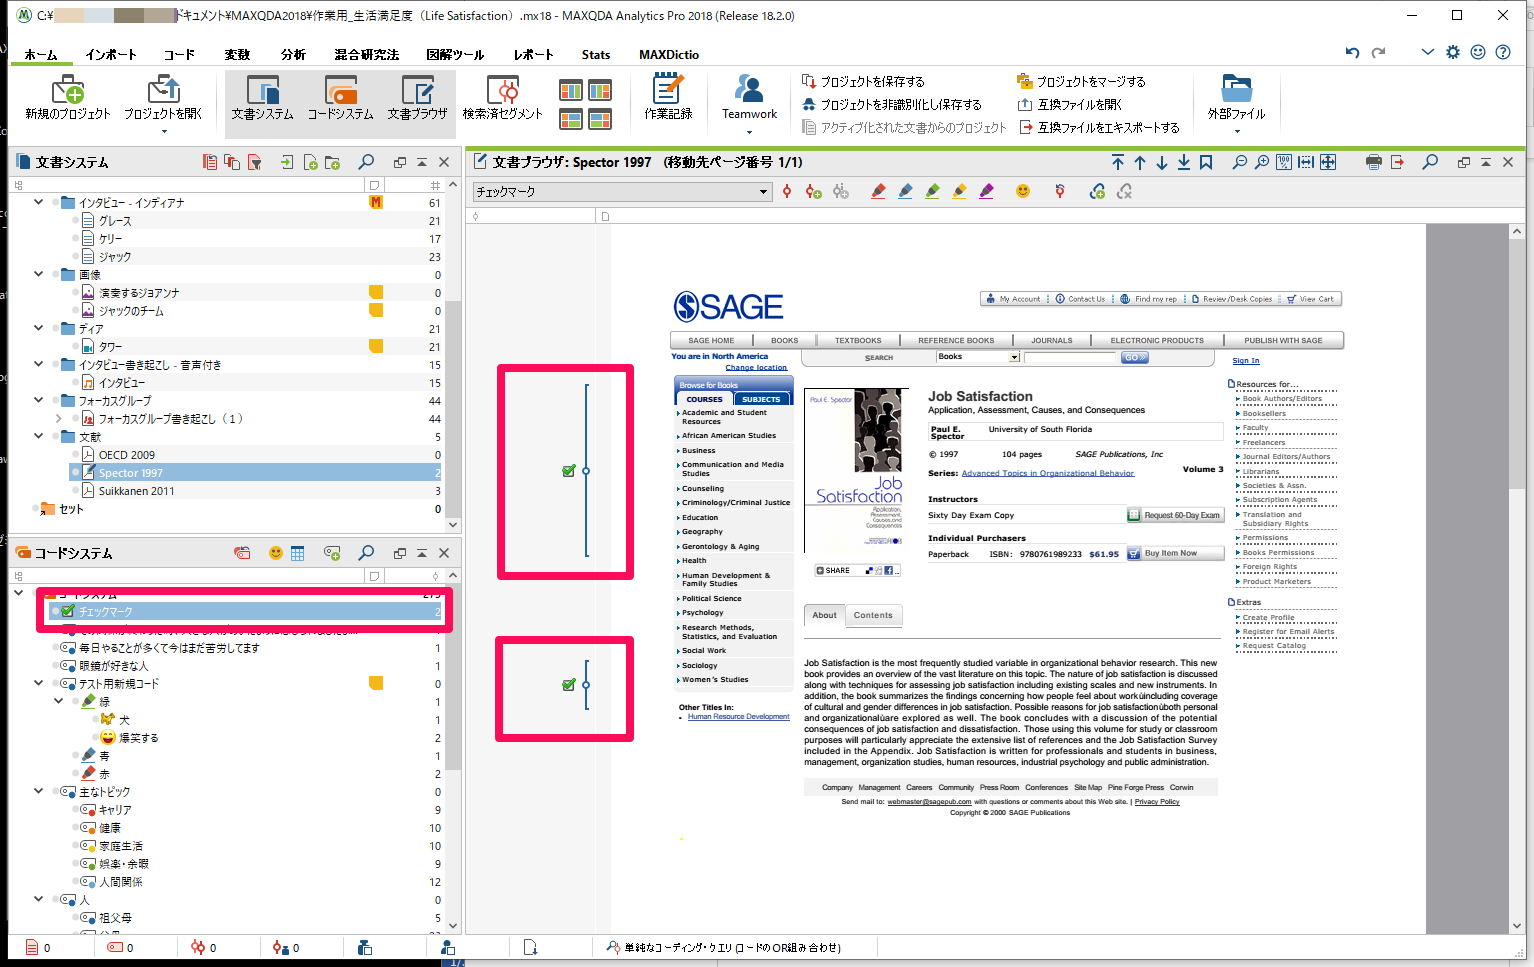The height and width of the screenshot is (967, 1534).
Task: Collapse the 主なトピック code group
Action: tap(39, 791)
